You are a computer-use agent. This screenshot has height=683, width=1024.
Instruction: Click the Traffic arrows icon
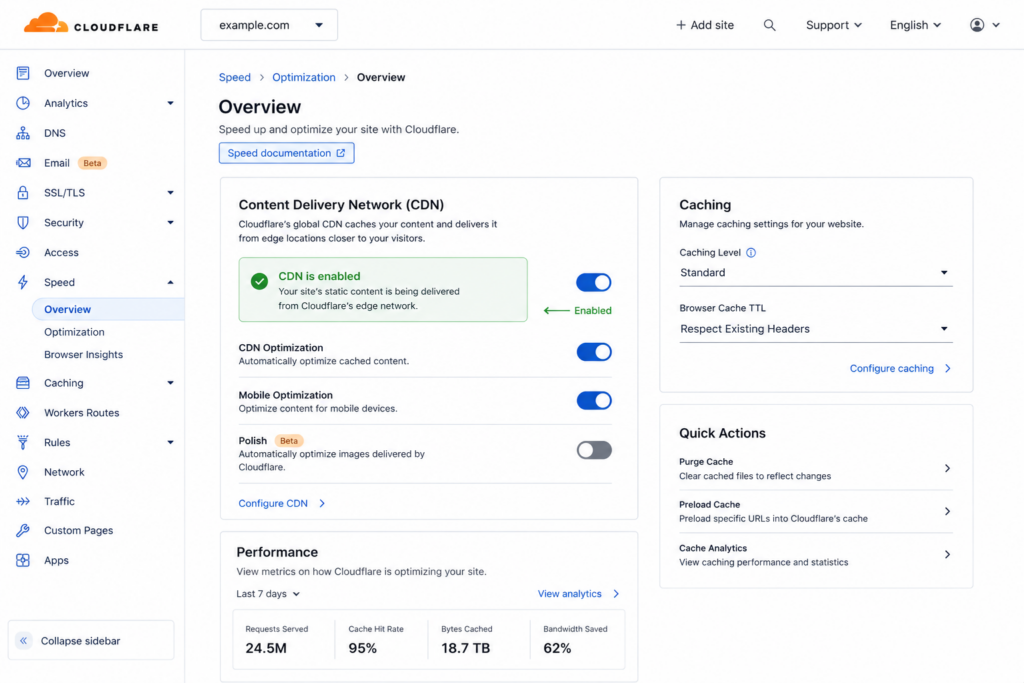23,501
